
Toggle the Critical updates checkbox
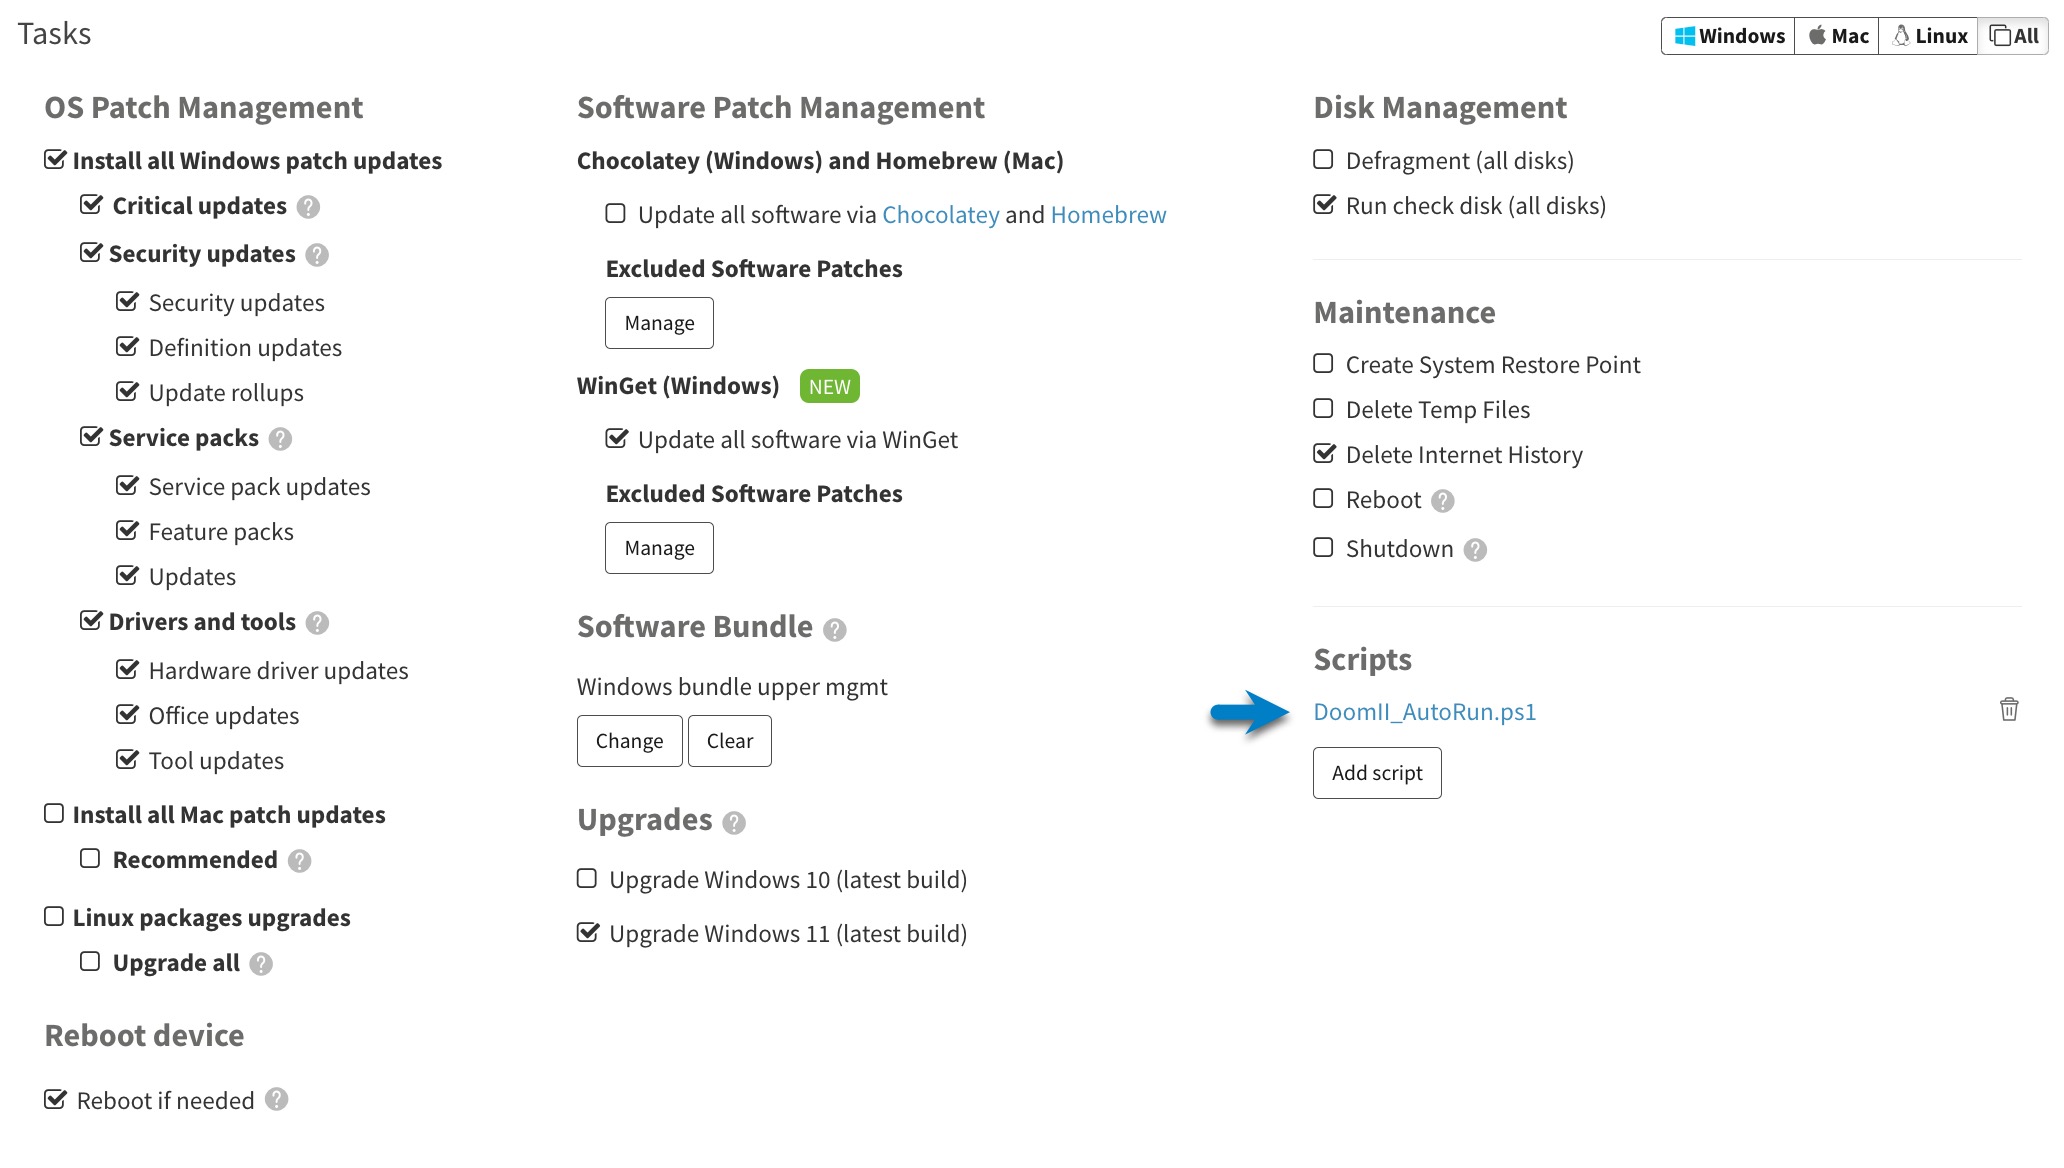point(91,205)
